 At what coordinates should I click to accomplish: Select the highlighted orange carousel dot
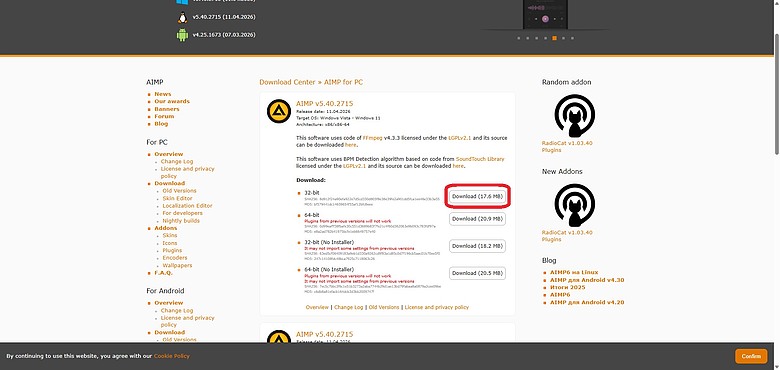[554, 38]
